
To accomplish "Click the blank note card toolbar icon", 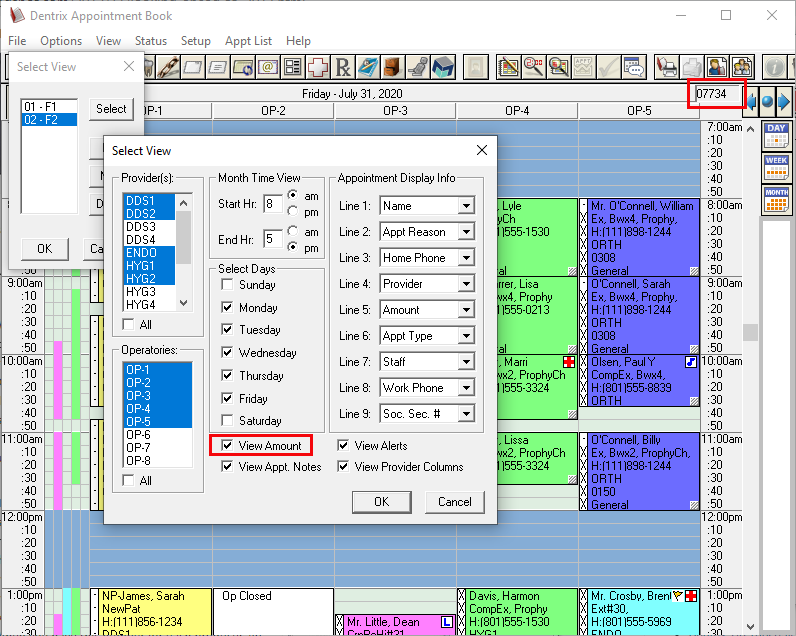I will coord(193,67).
